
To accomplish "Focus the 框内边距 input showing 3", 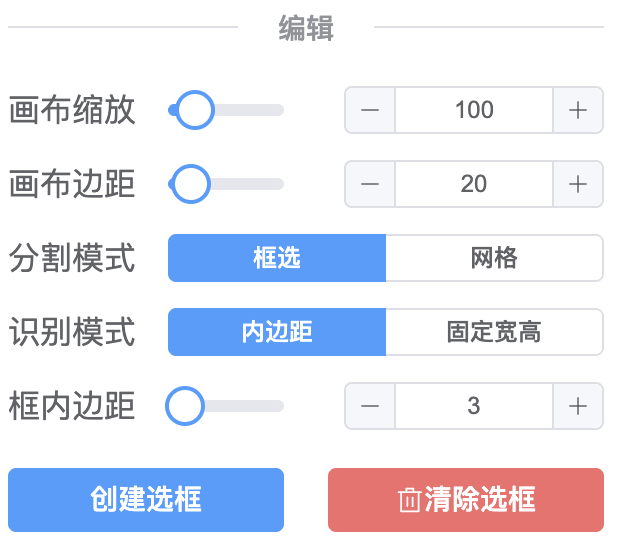I will click(474, 406).
